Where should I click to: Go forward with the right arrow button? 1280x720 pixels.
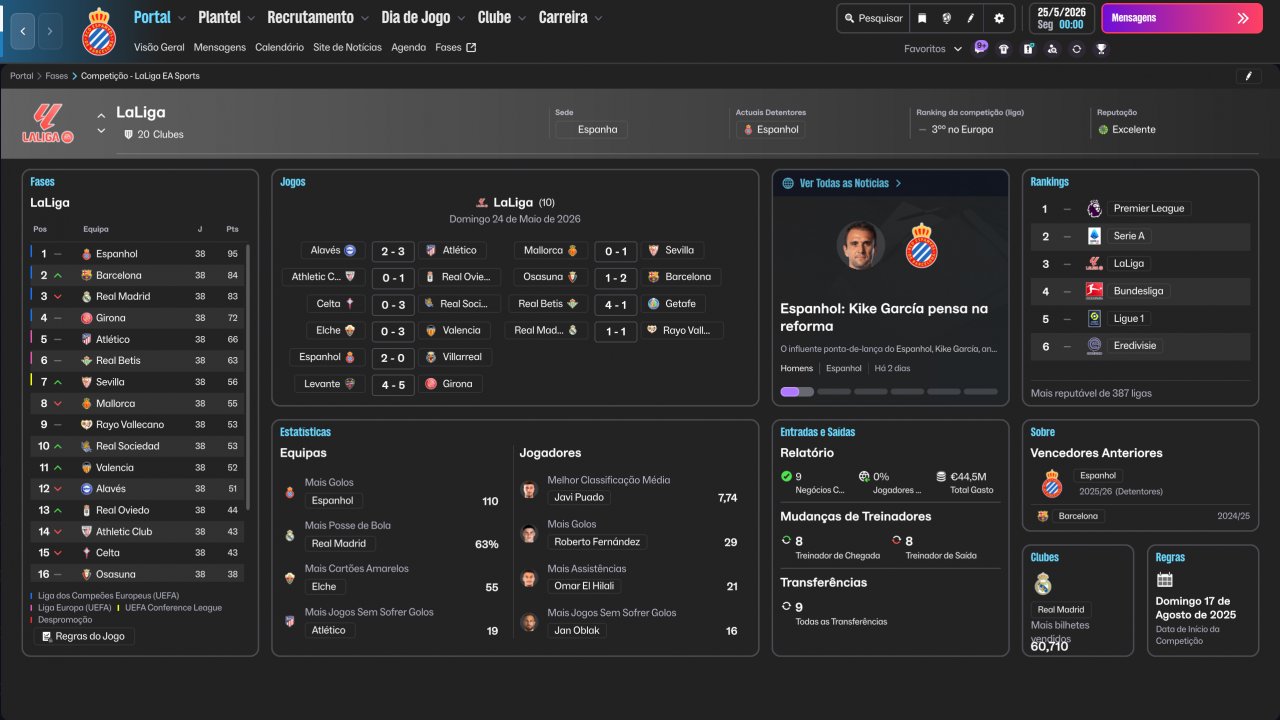(x=50, y=32)
